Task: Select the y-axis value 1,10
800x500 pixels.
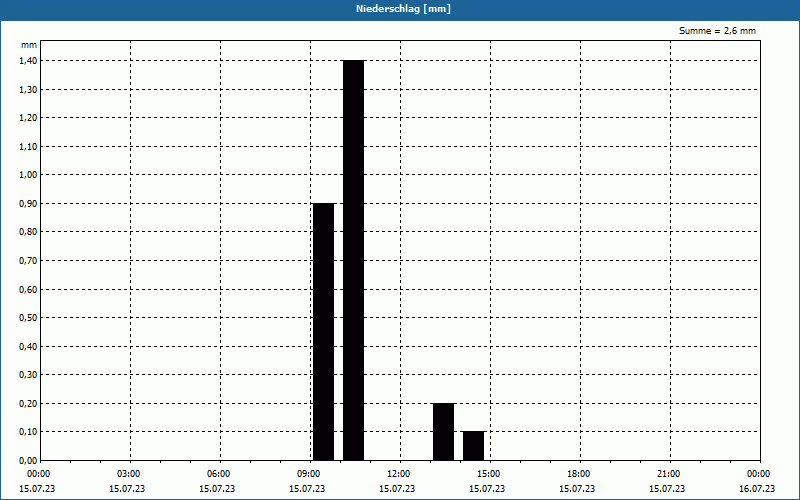Action: tap(28, 146)
